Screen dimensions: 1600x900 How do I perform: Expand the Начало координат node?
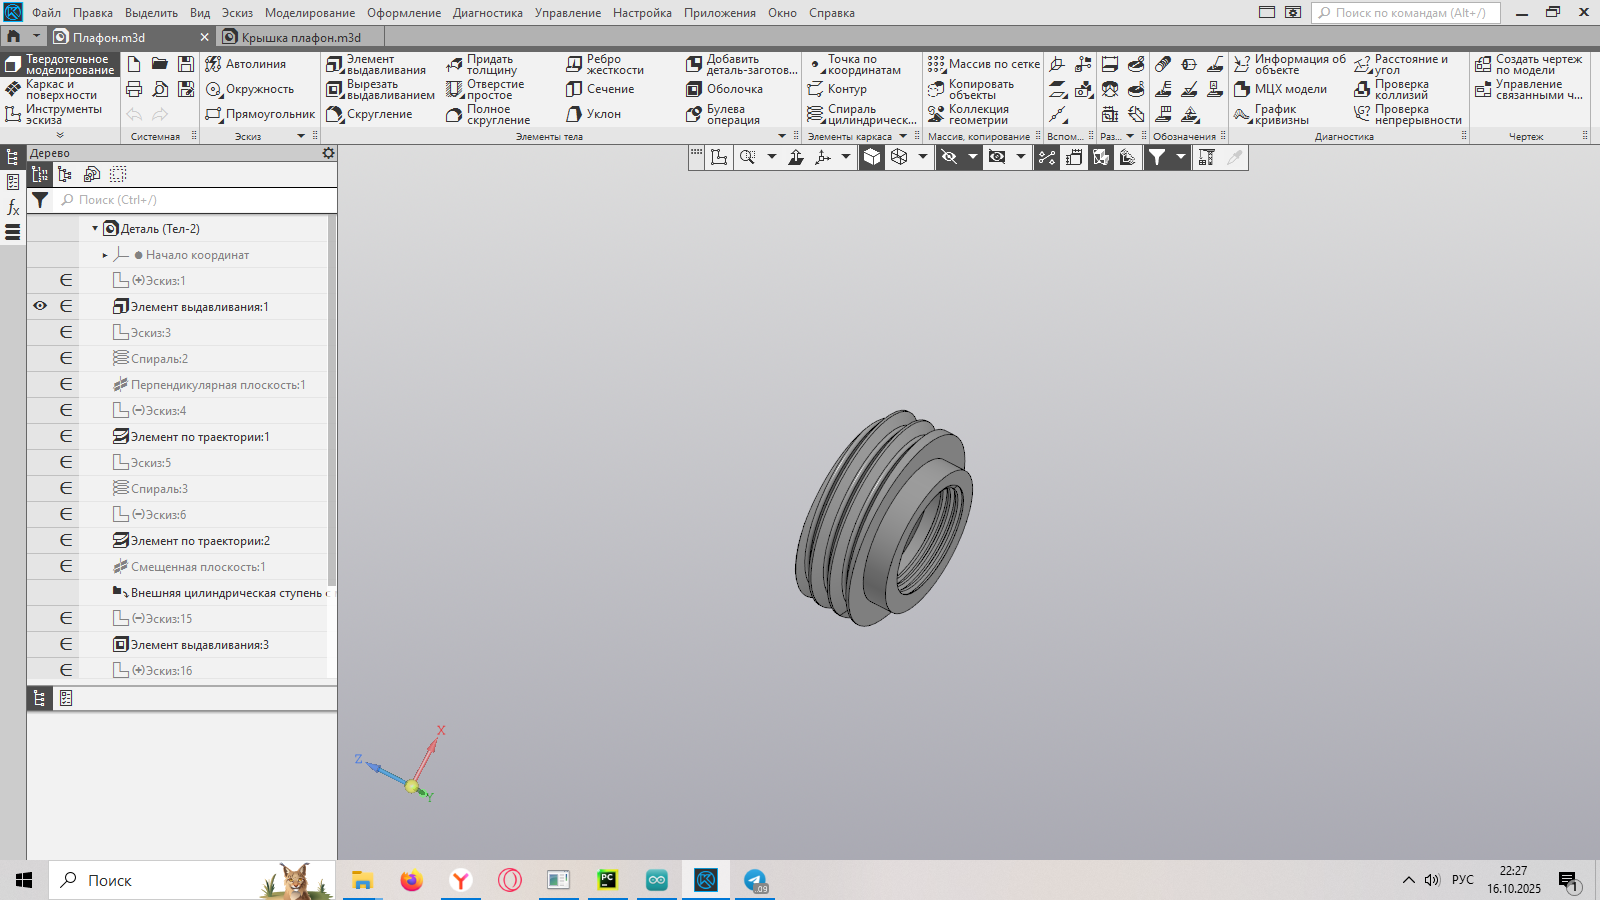105,255
